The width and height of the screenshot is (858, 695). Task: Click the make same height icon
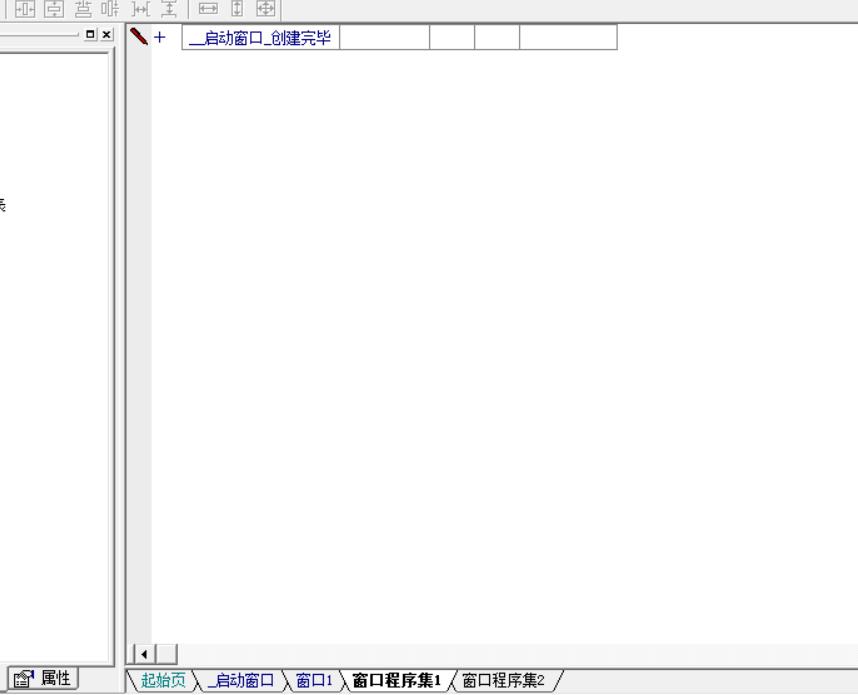237,9
